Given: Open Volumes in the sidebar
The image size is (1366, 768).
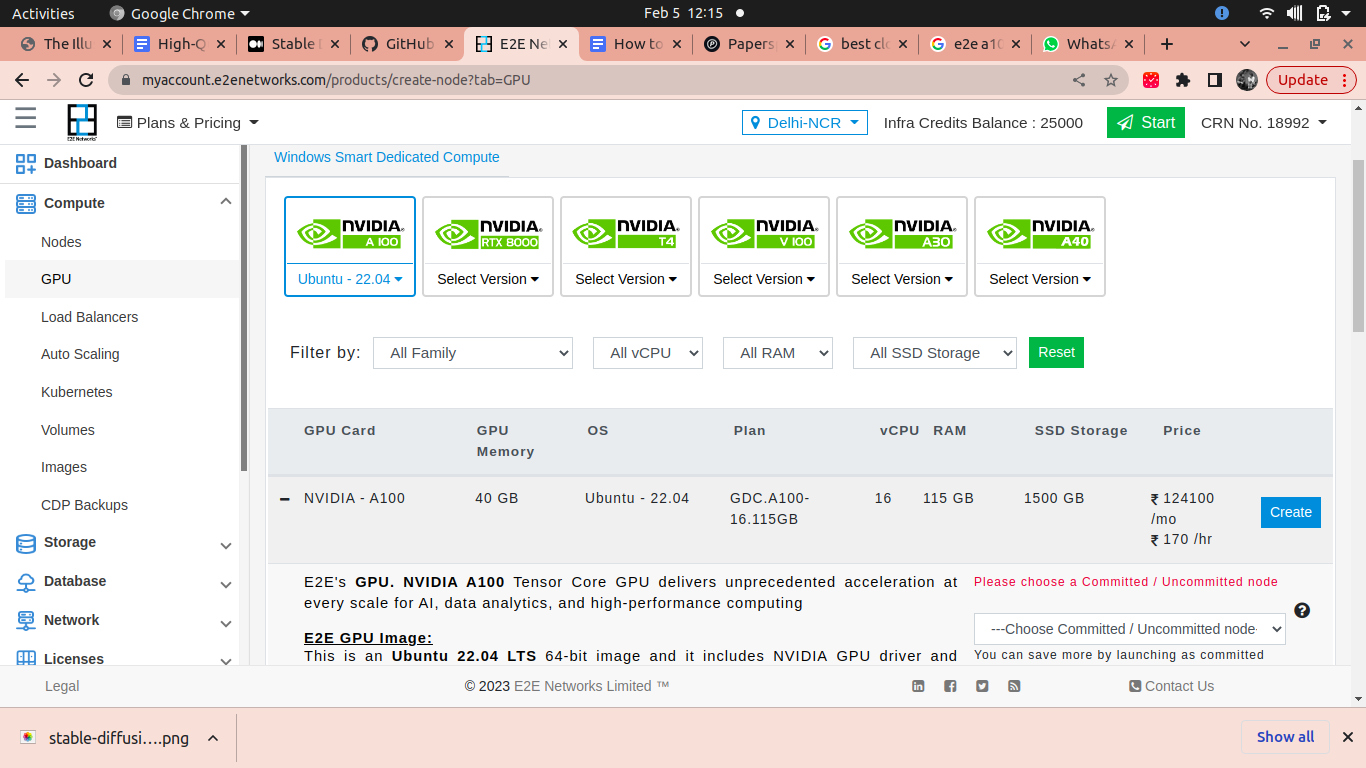Looking at the screenshot, I should pos(68,430).
